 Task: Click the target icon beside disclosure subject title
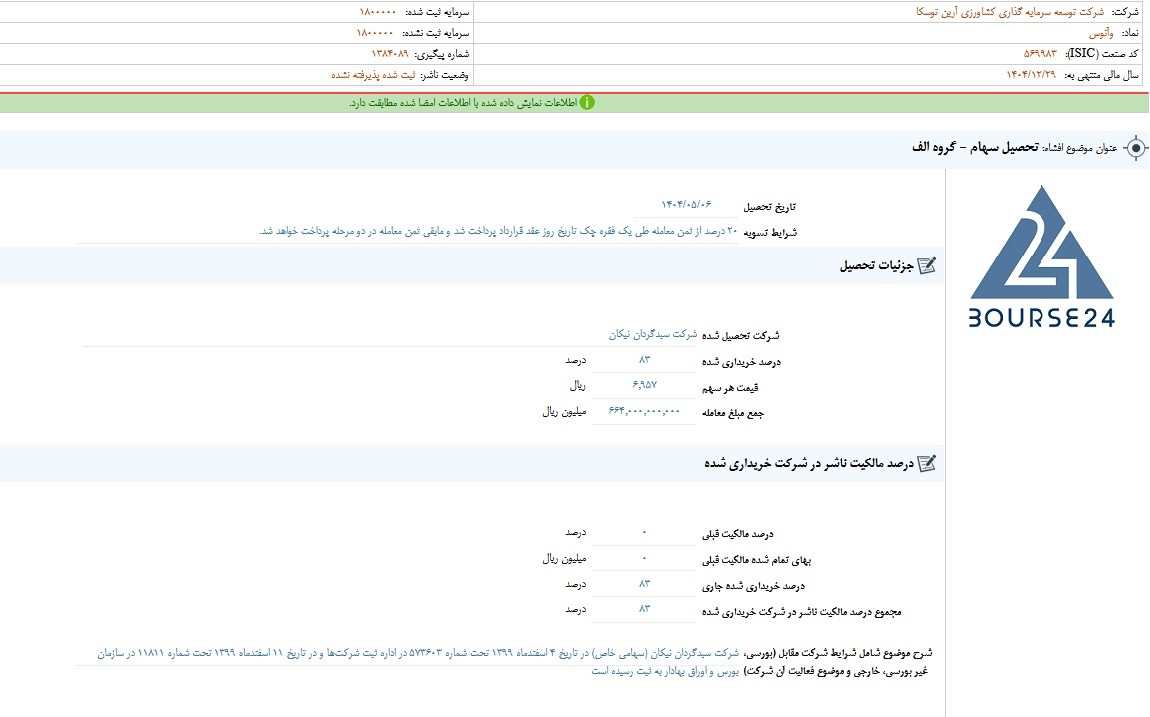1135,149
